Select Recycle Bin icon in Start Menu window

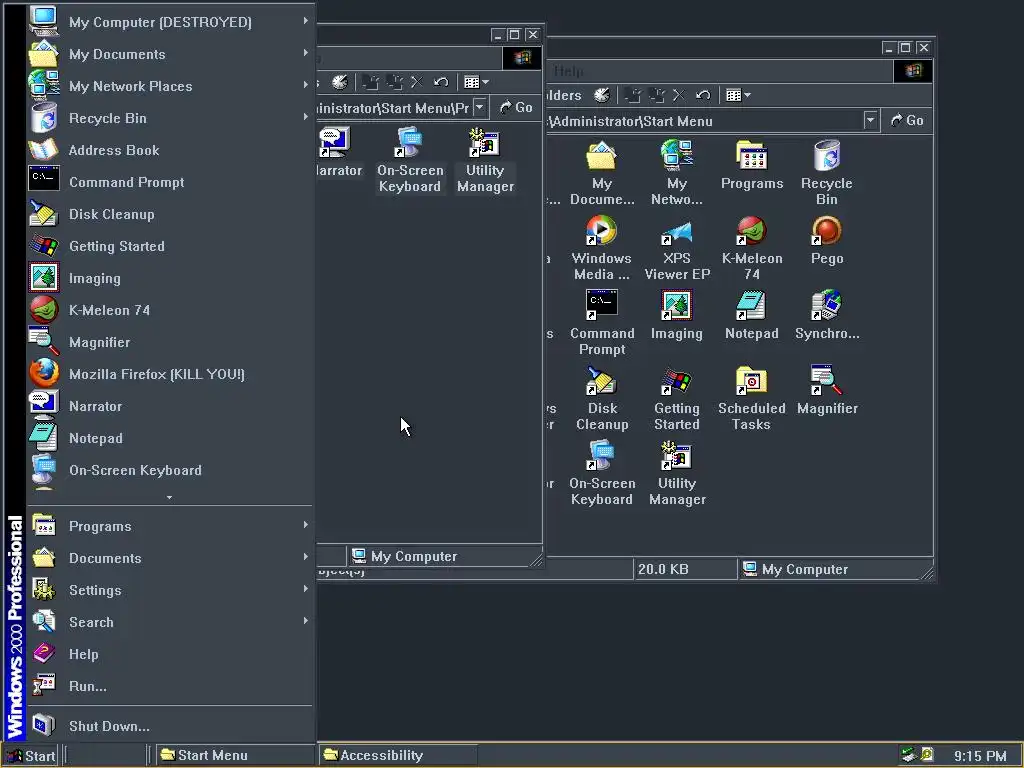(x=827, y=174)
